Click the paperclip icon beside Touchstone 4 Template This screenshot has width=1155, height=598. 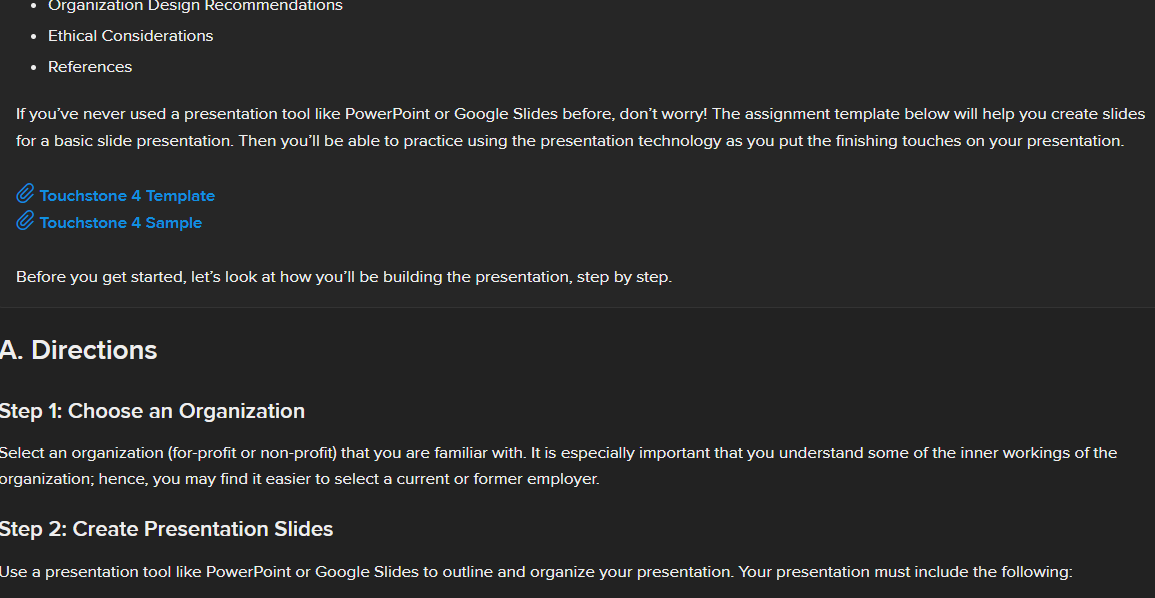25,194
